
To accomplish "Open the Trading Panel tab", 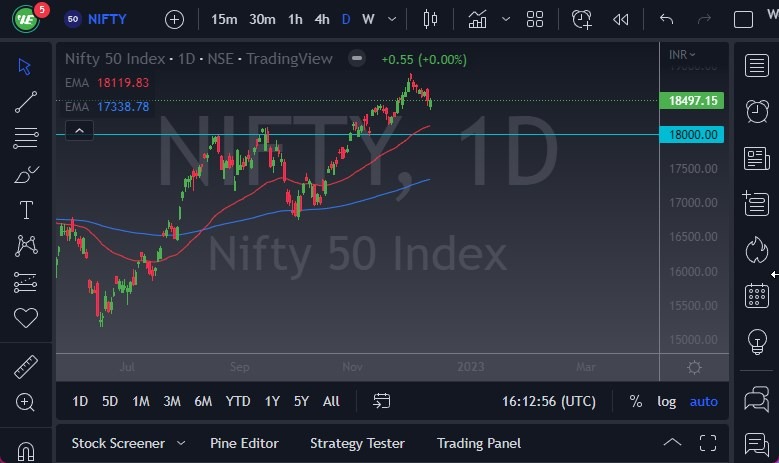I will click(479, 443).
